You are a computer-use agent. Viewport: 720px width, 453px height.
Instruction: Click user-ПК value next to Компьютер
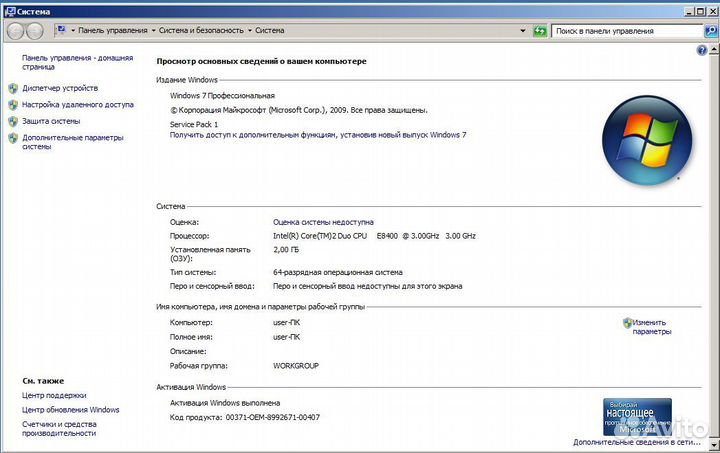(286, 323)
